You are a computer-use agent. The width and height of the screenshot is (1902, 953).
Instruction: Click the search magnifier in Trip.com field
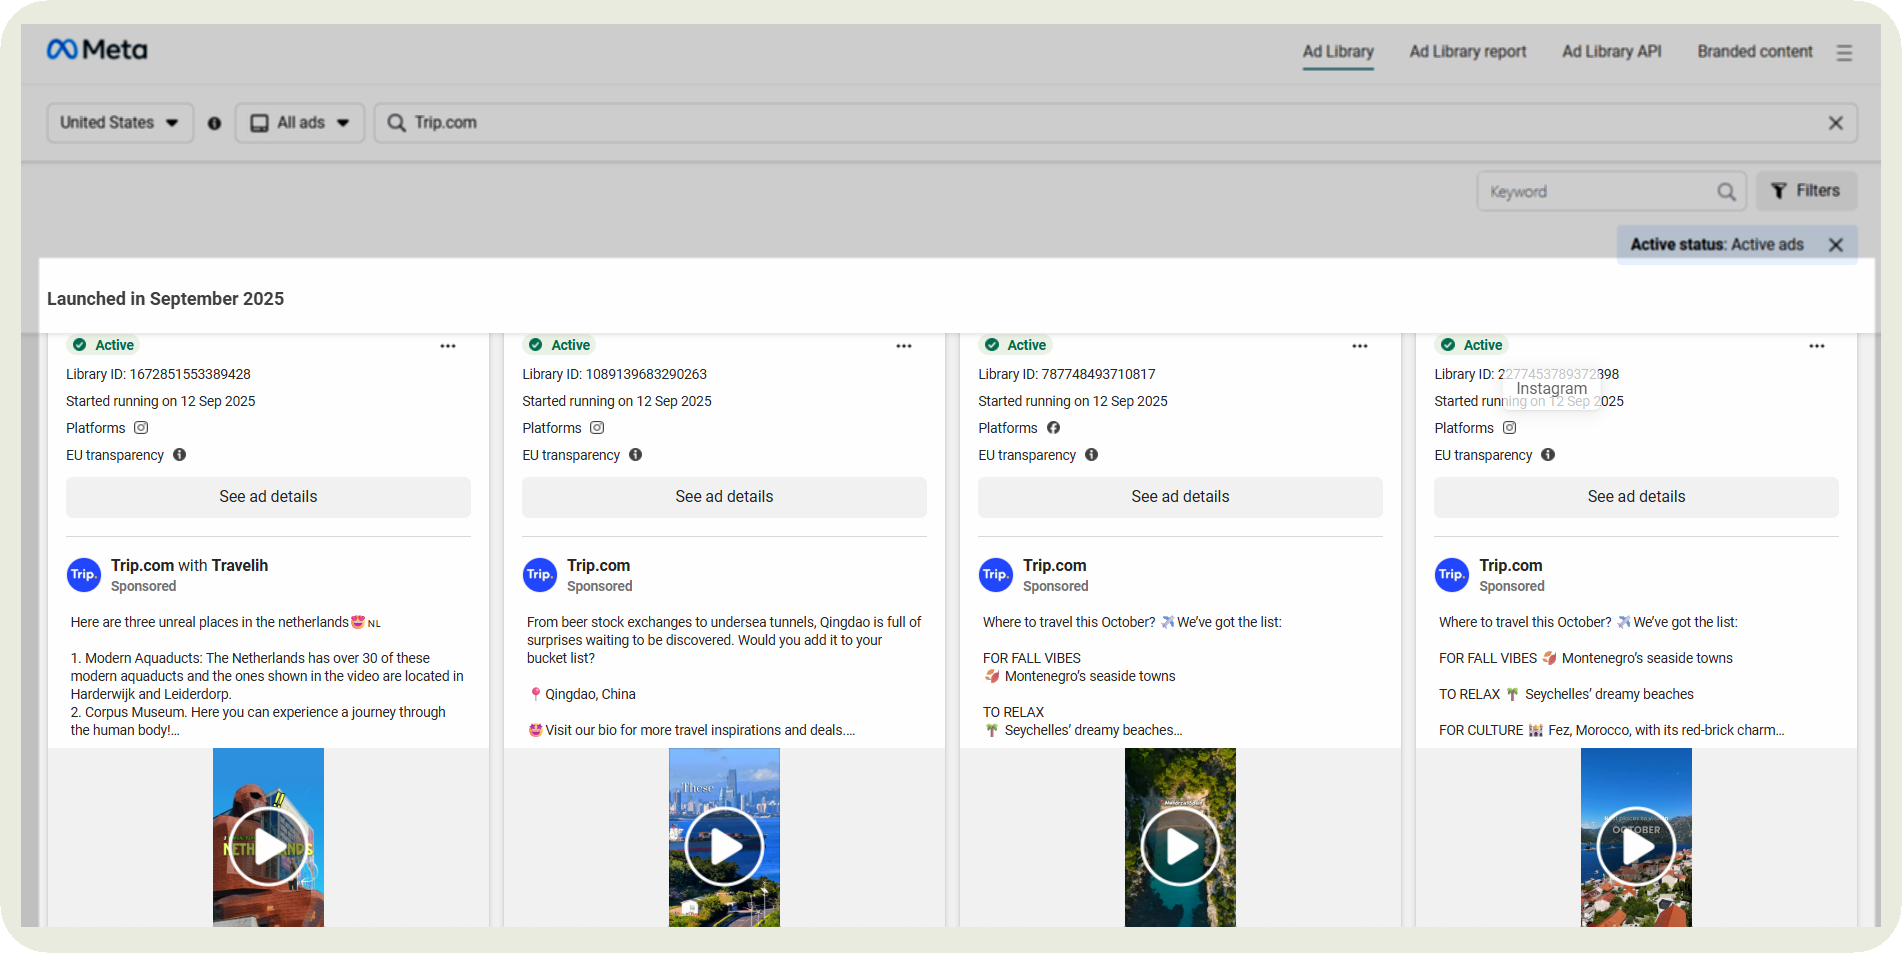(397, 123)
